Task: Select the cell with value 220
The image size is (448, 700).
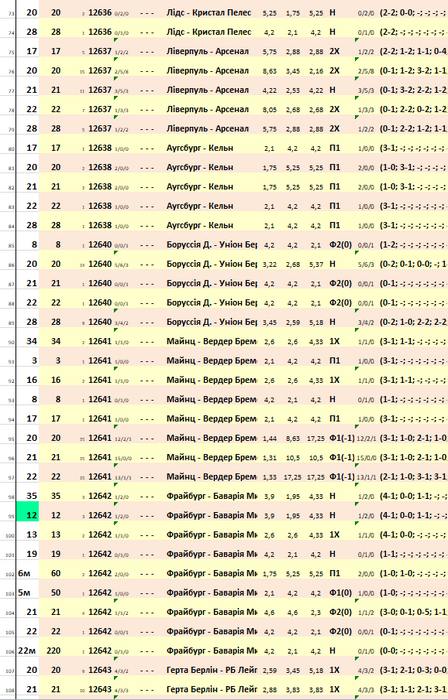Action: (x=54, y=651)
